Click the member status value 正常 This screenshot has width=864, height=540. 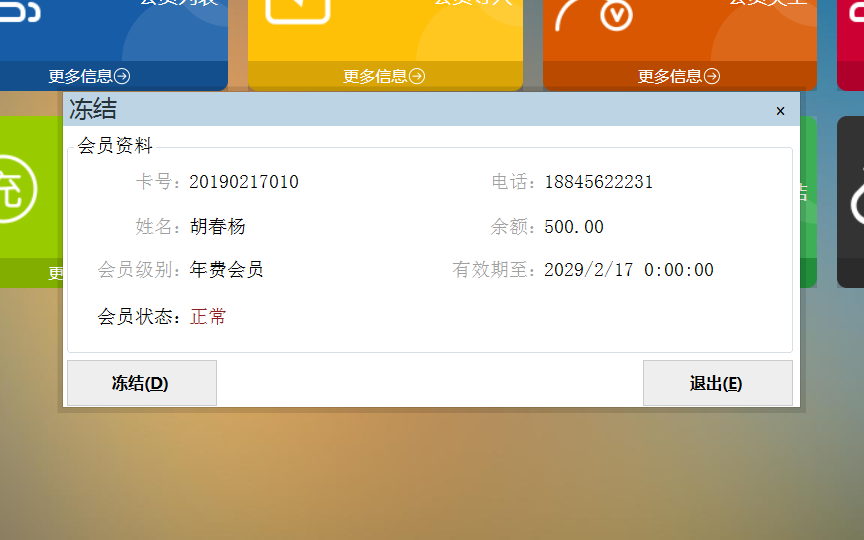(208, 317)
